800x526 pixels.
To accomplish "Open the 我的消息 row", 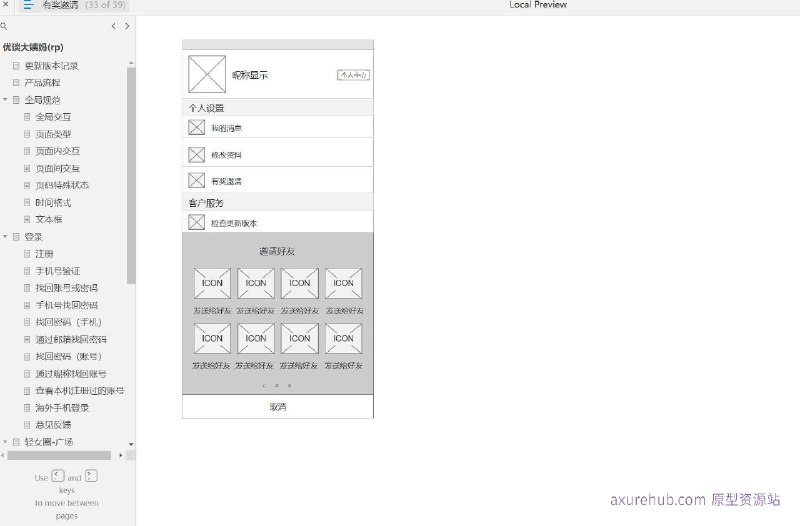I will (278, 127).
